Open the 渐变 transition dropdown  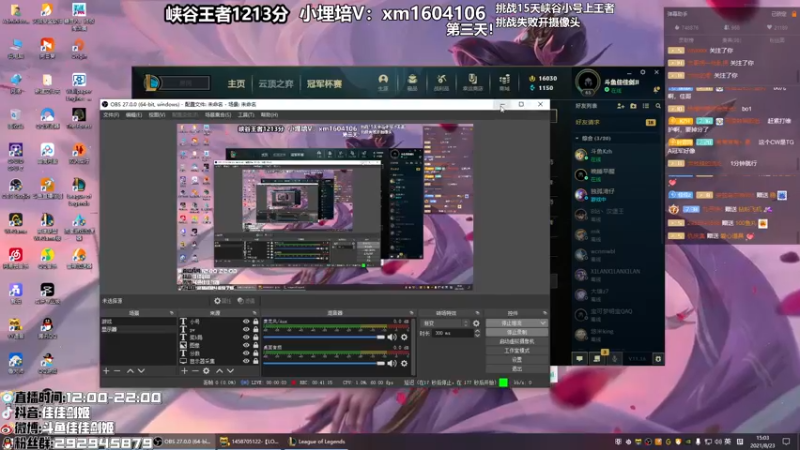(x=444, y=323)
